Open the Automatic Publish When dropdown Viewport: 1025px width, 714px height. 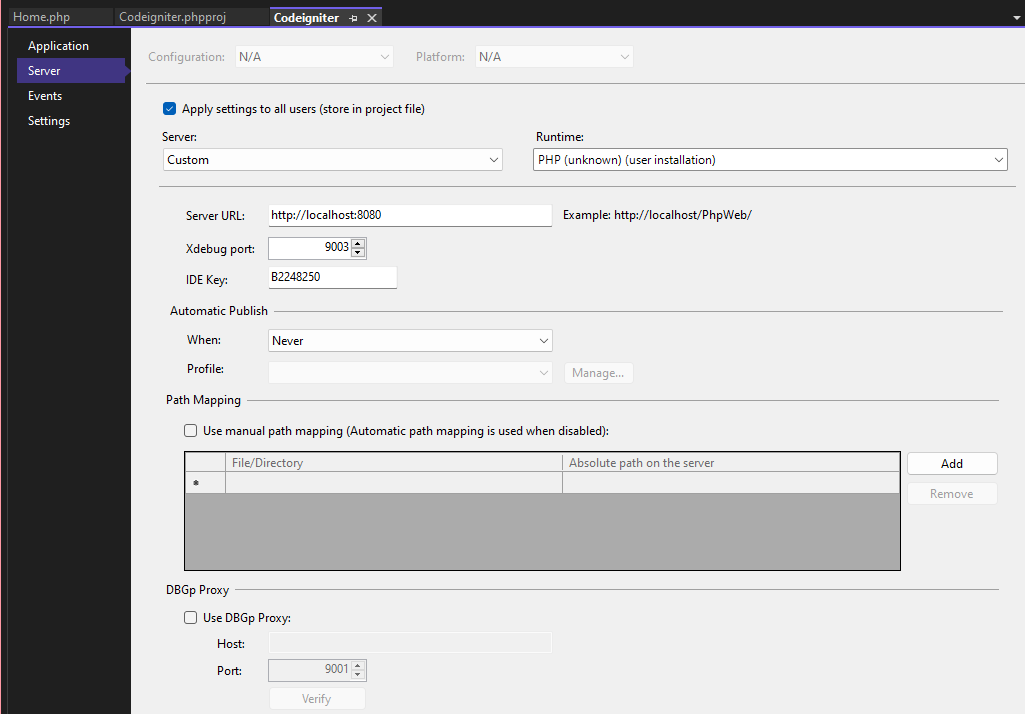point(410,341)
